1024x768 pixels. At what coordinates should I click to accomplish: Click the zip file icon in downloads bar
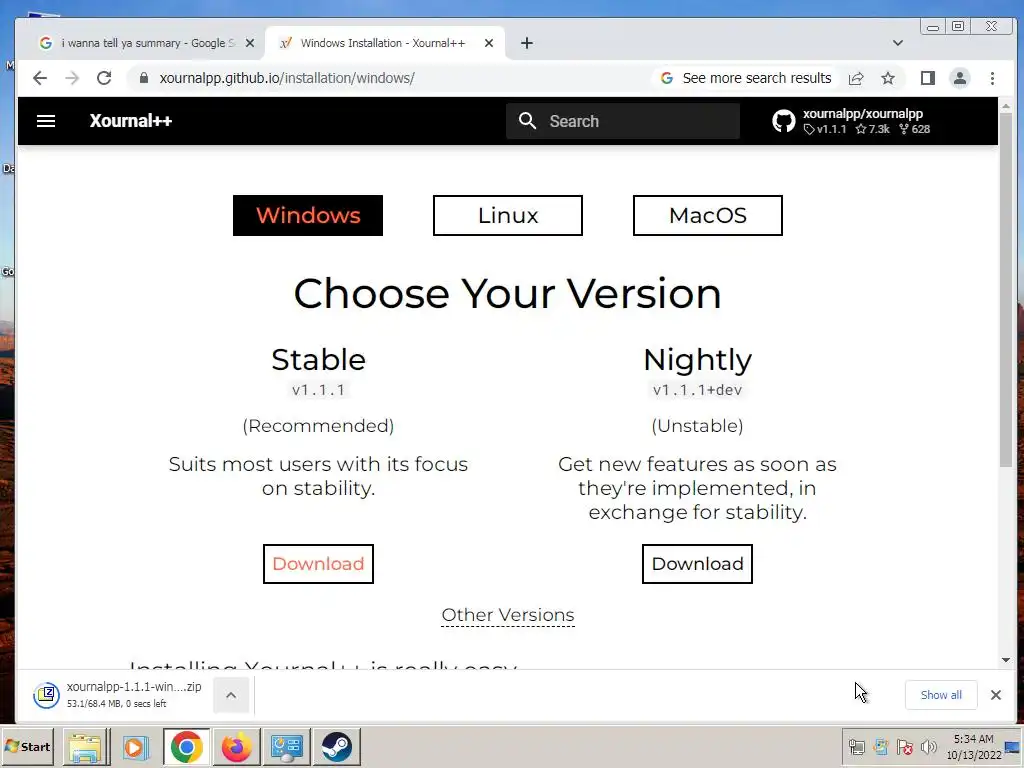(46, 694)
